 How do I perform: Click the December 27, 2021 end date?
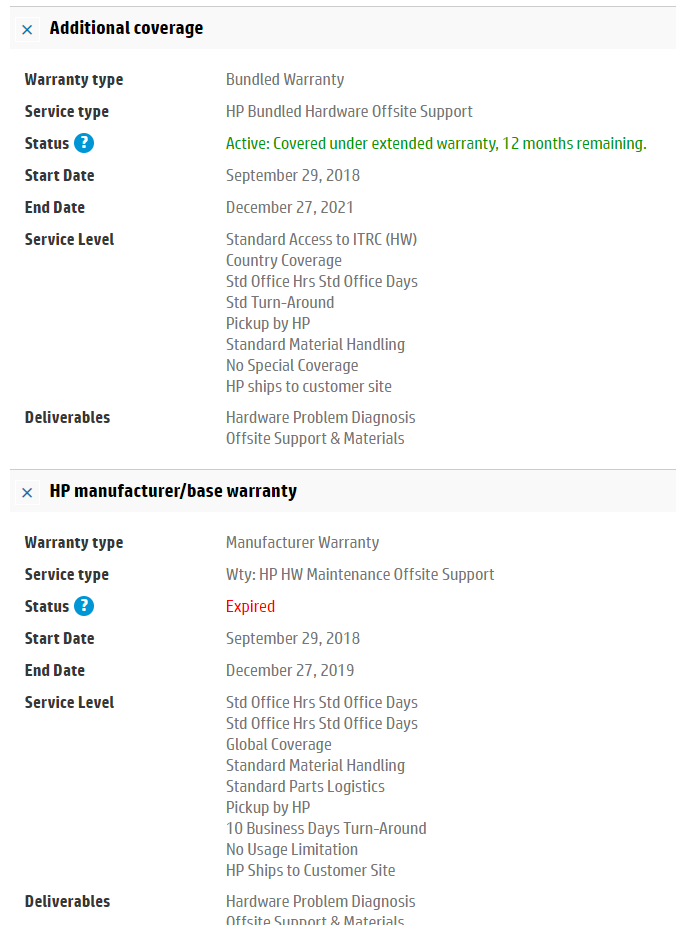pyautogui.click(x=289, y=207)
